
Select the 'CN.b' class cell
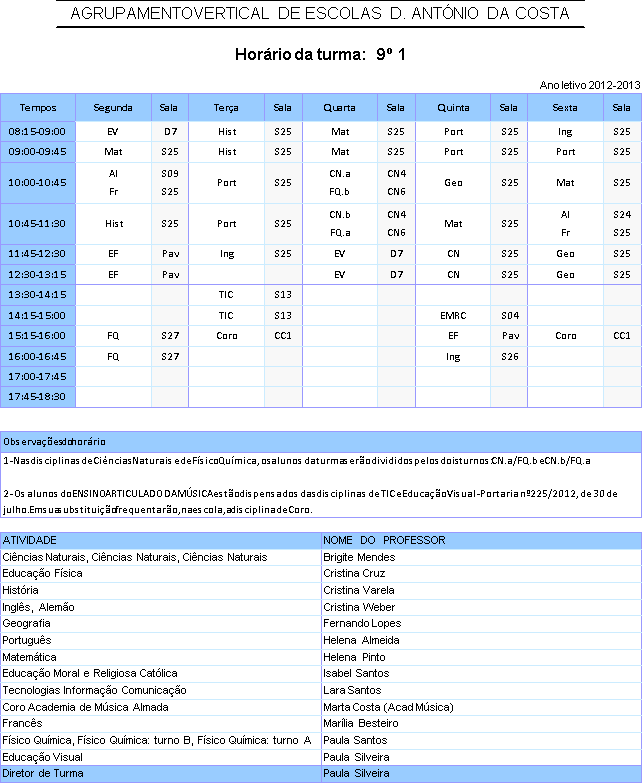coord(339,215)
